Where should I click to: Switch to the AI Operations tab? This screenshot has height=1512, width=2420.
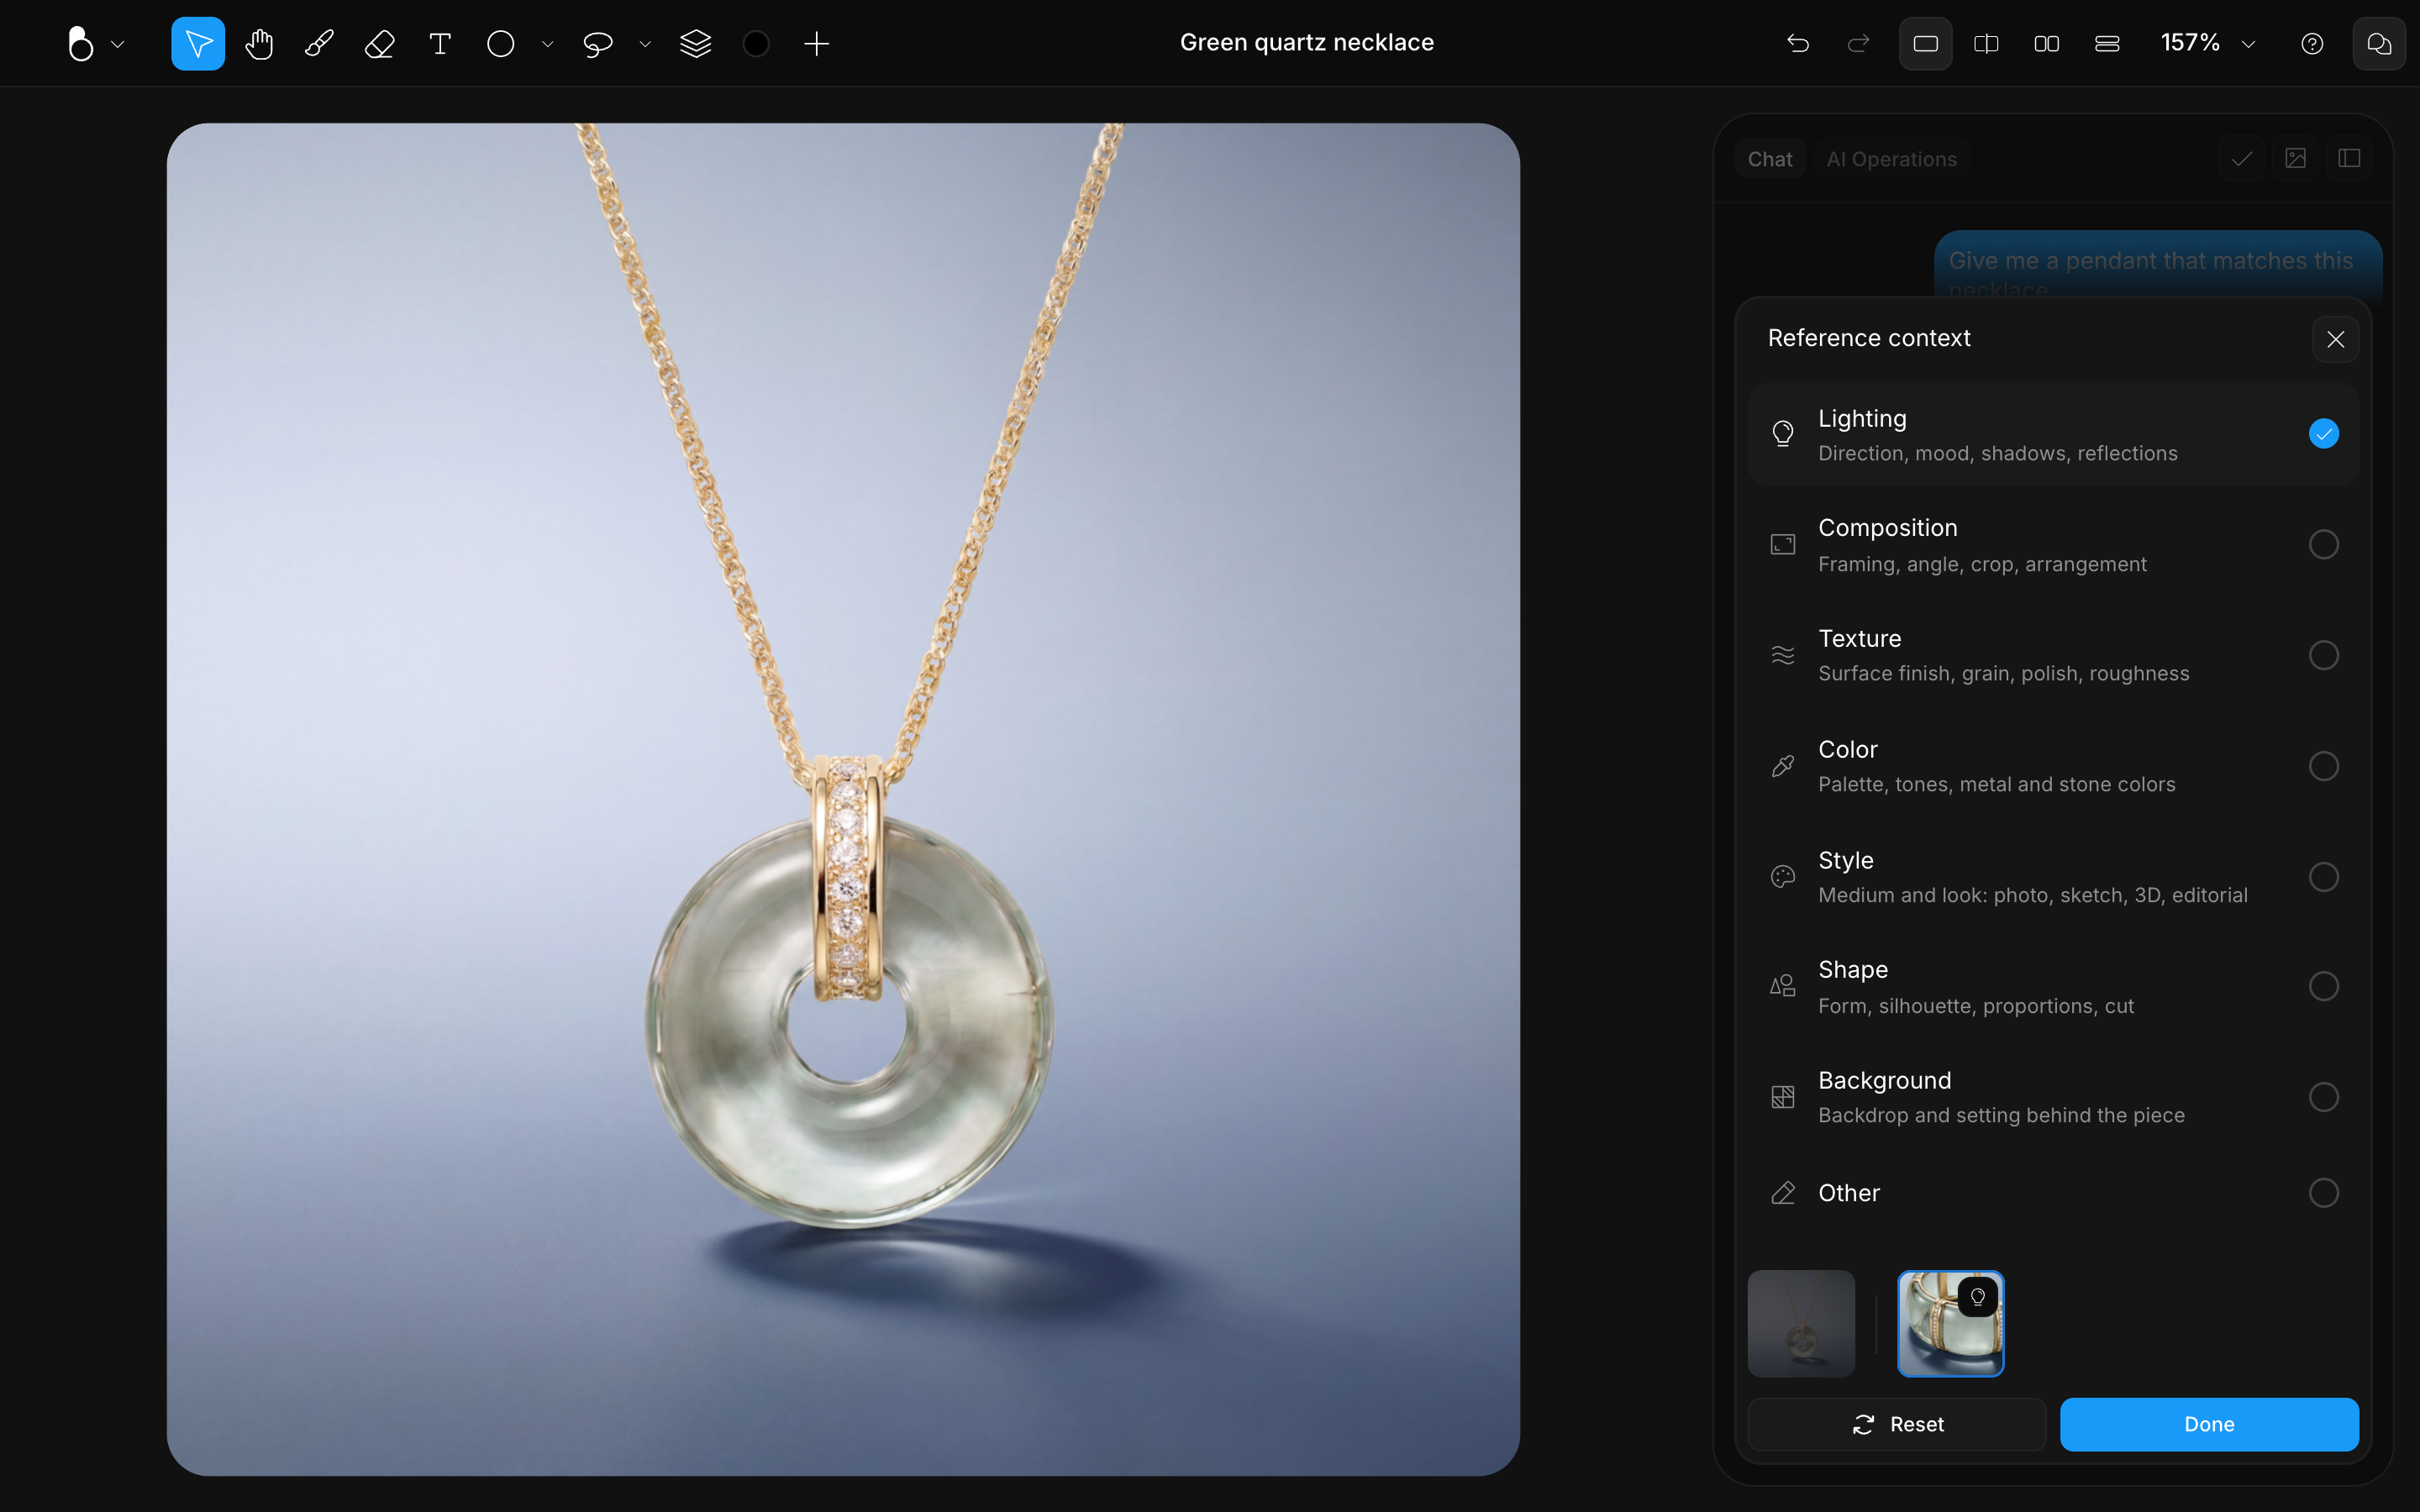tap(1891, 159)
